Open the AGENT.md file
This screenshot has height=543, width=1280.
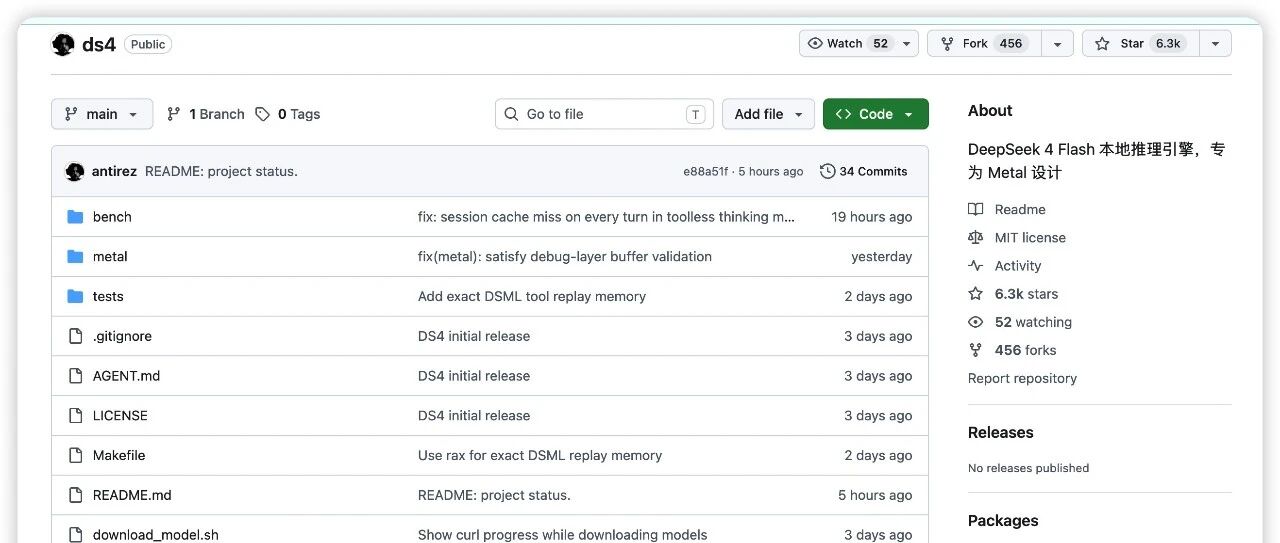pyautogui.click(x=126, y=376)
